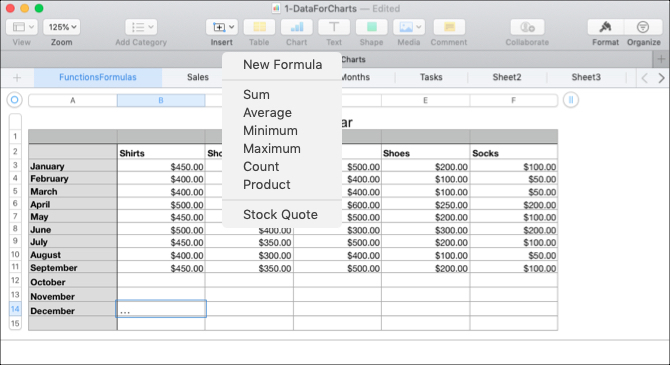Viewport: 670px width, 365px height.
Task: Open the Media toolbar icon
Action: pyautogui.click(x=406, y=27)
